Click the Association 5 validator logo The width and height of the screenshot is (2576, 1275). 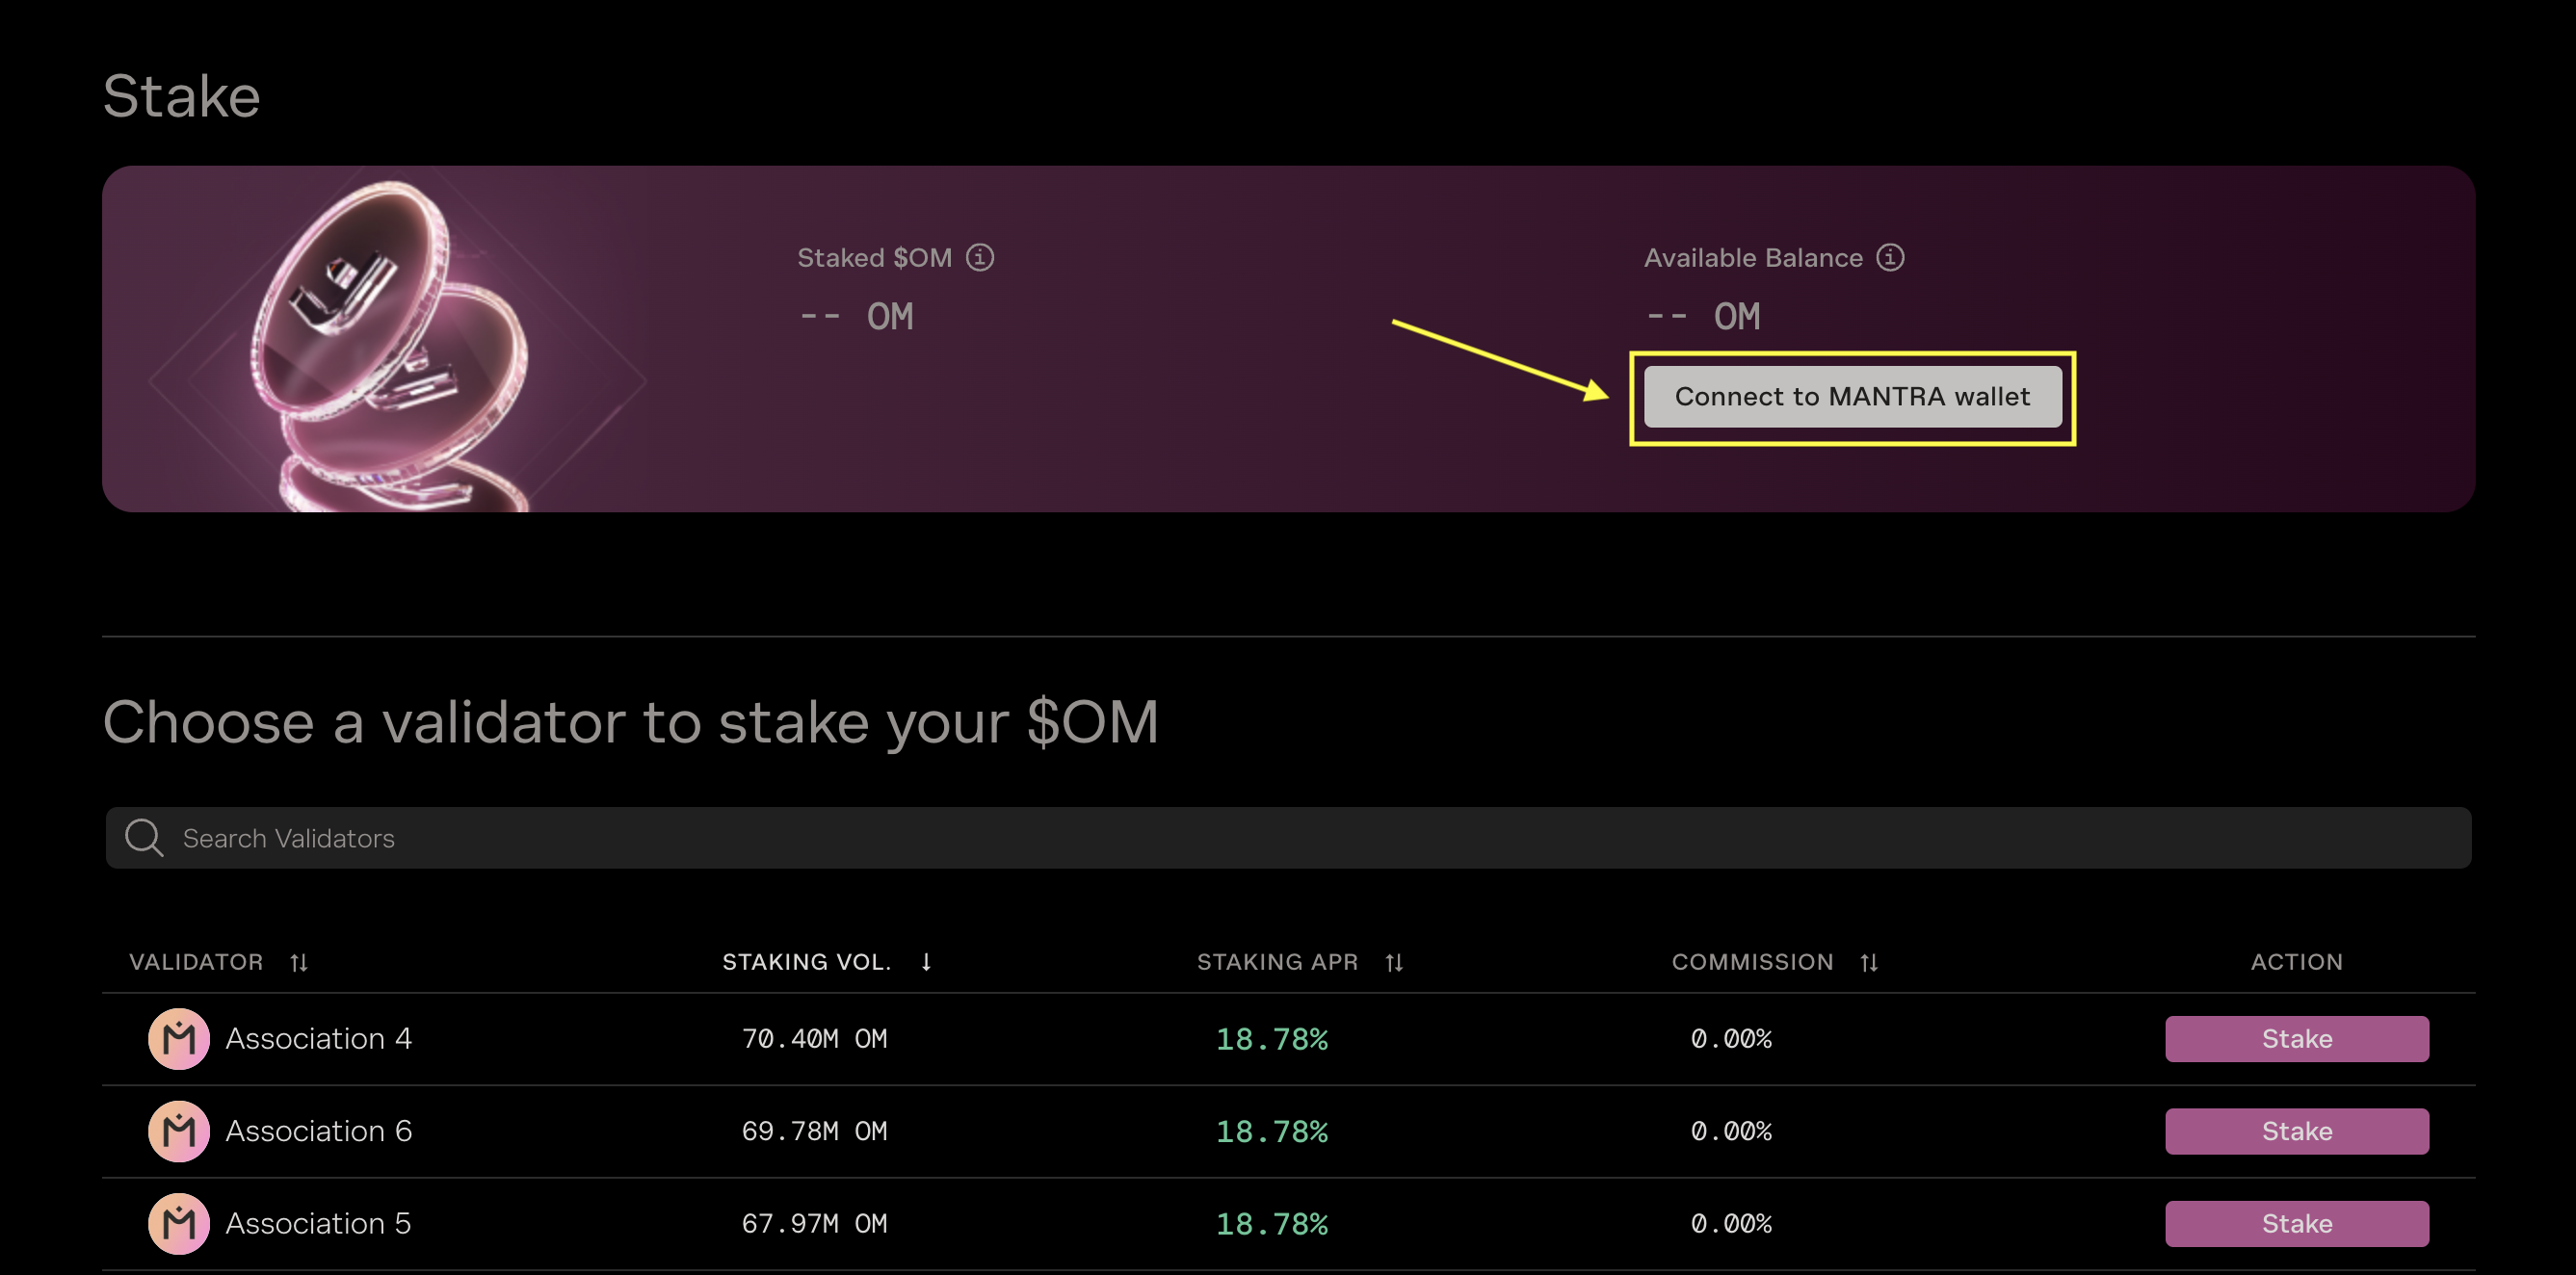178,1222
